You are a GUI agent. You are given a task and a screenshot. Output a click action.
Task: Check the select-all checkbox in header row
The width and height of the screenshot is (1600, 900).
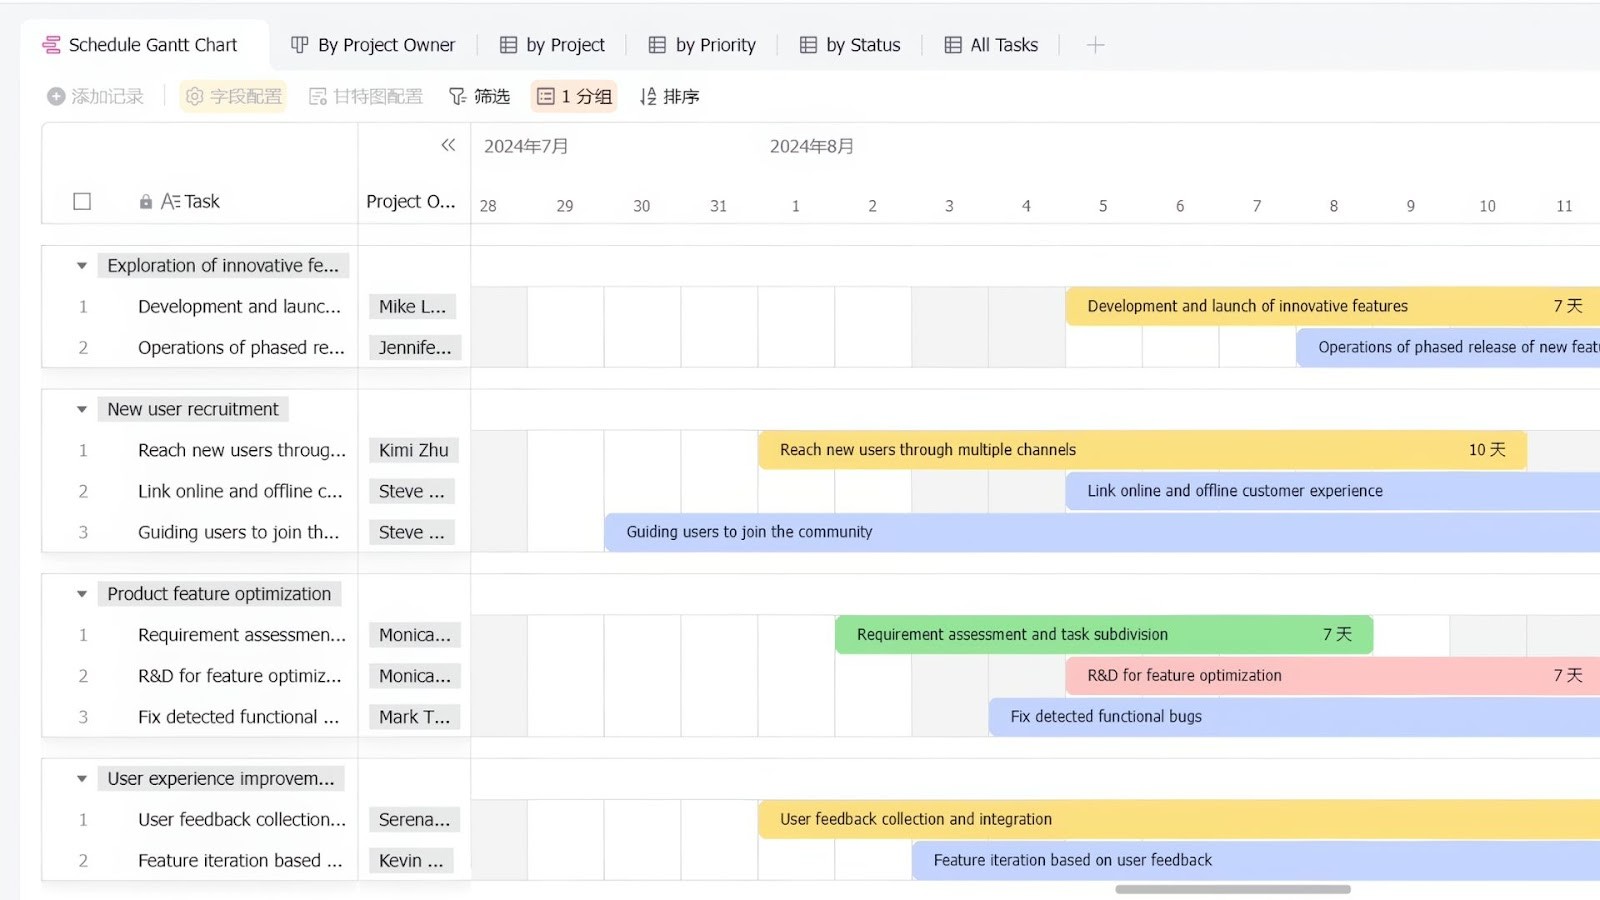(81, 201)
